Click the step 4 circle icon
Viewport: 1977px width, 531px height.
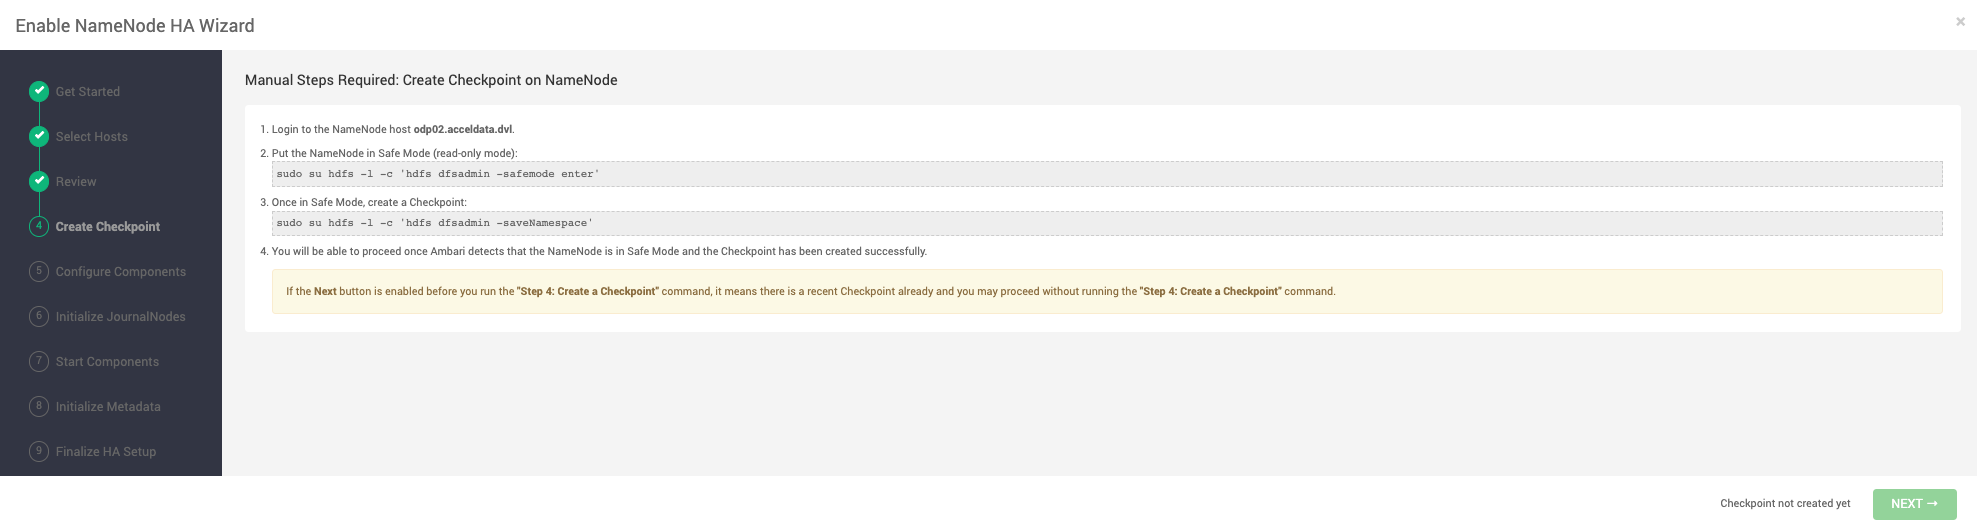[39, 226]
